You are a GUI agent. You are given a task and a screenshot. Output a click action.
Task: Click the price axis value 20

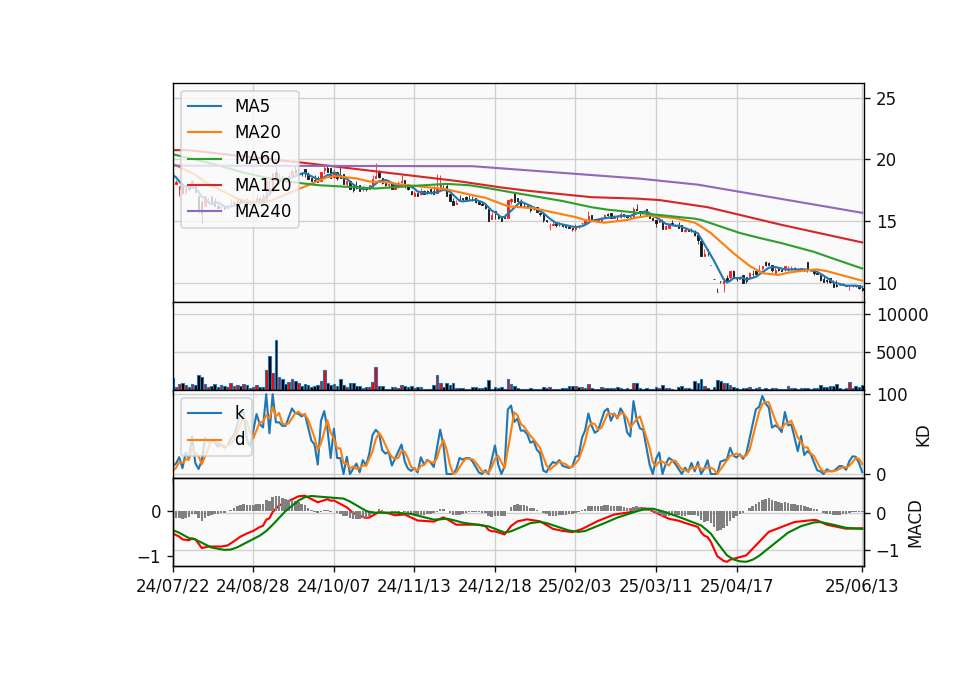[x=885, y=160]
